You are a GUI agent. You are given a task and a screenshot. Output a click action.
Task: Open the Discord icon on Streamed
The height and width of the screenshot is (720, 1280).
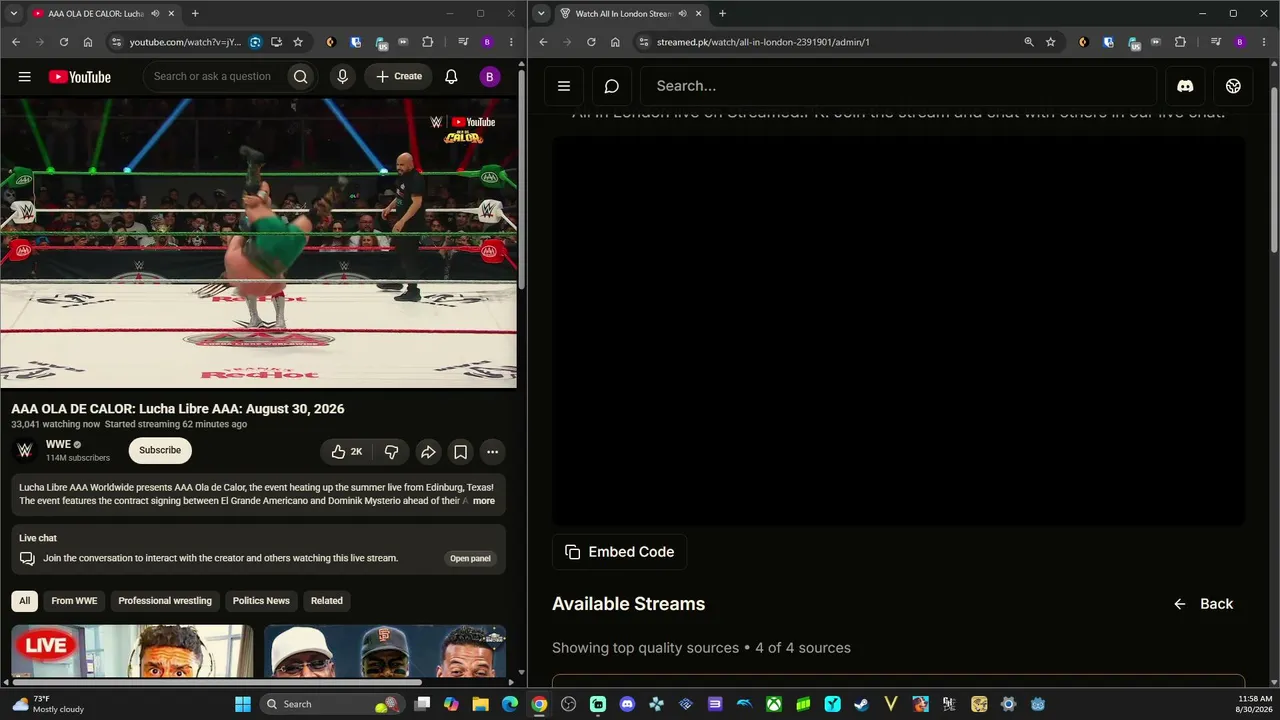[1185, 86]
